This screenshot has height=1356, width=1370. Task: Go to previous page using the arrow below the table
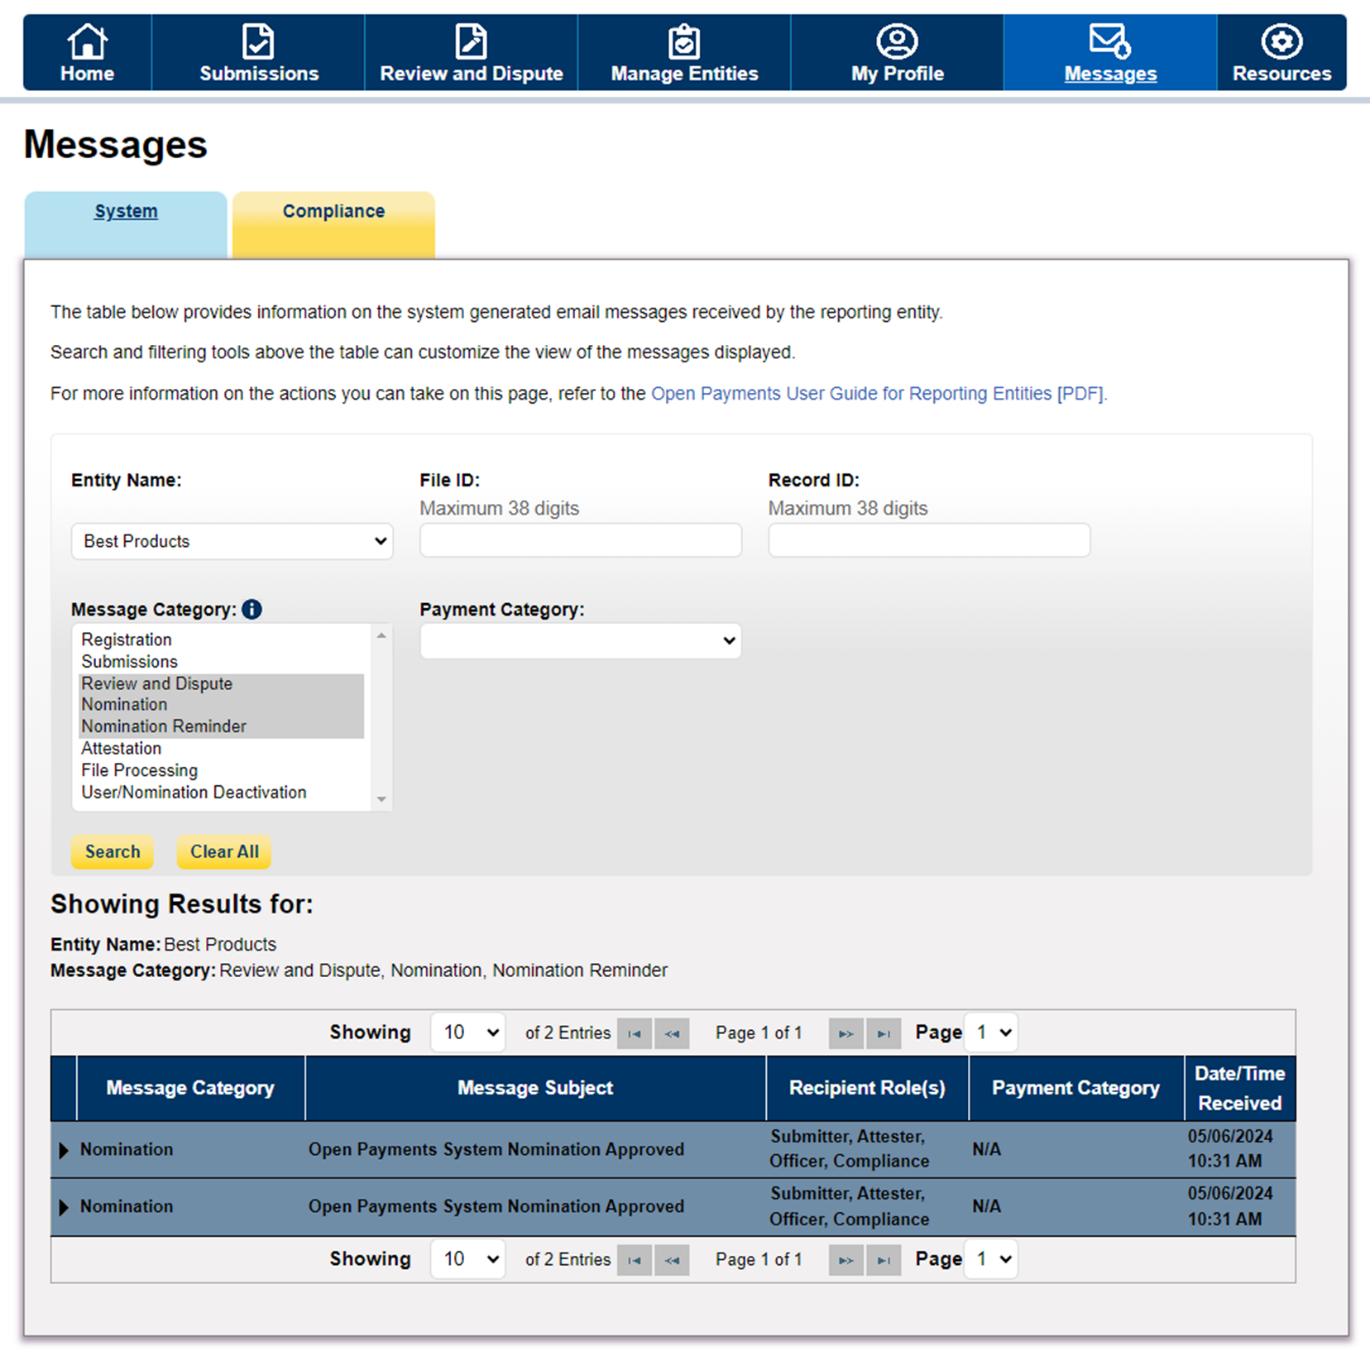[x=672, y=1260]
